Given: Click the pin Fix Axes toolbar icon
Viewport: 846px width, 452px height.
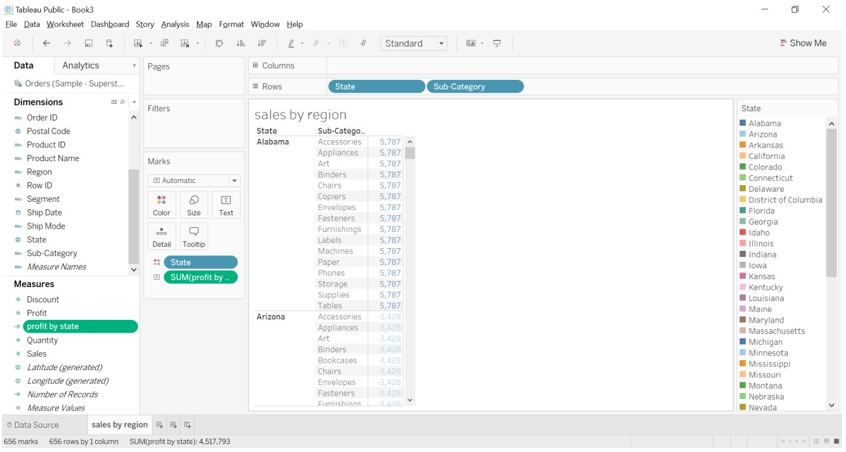Looking at the screenshot, I should (364, 43).
